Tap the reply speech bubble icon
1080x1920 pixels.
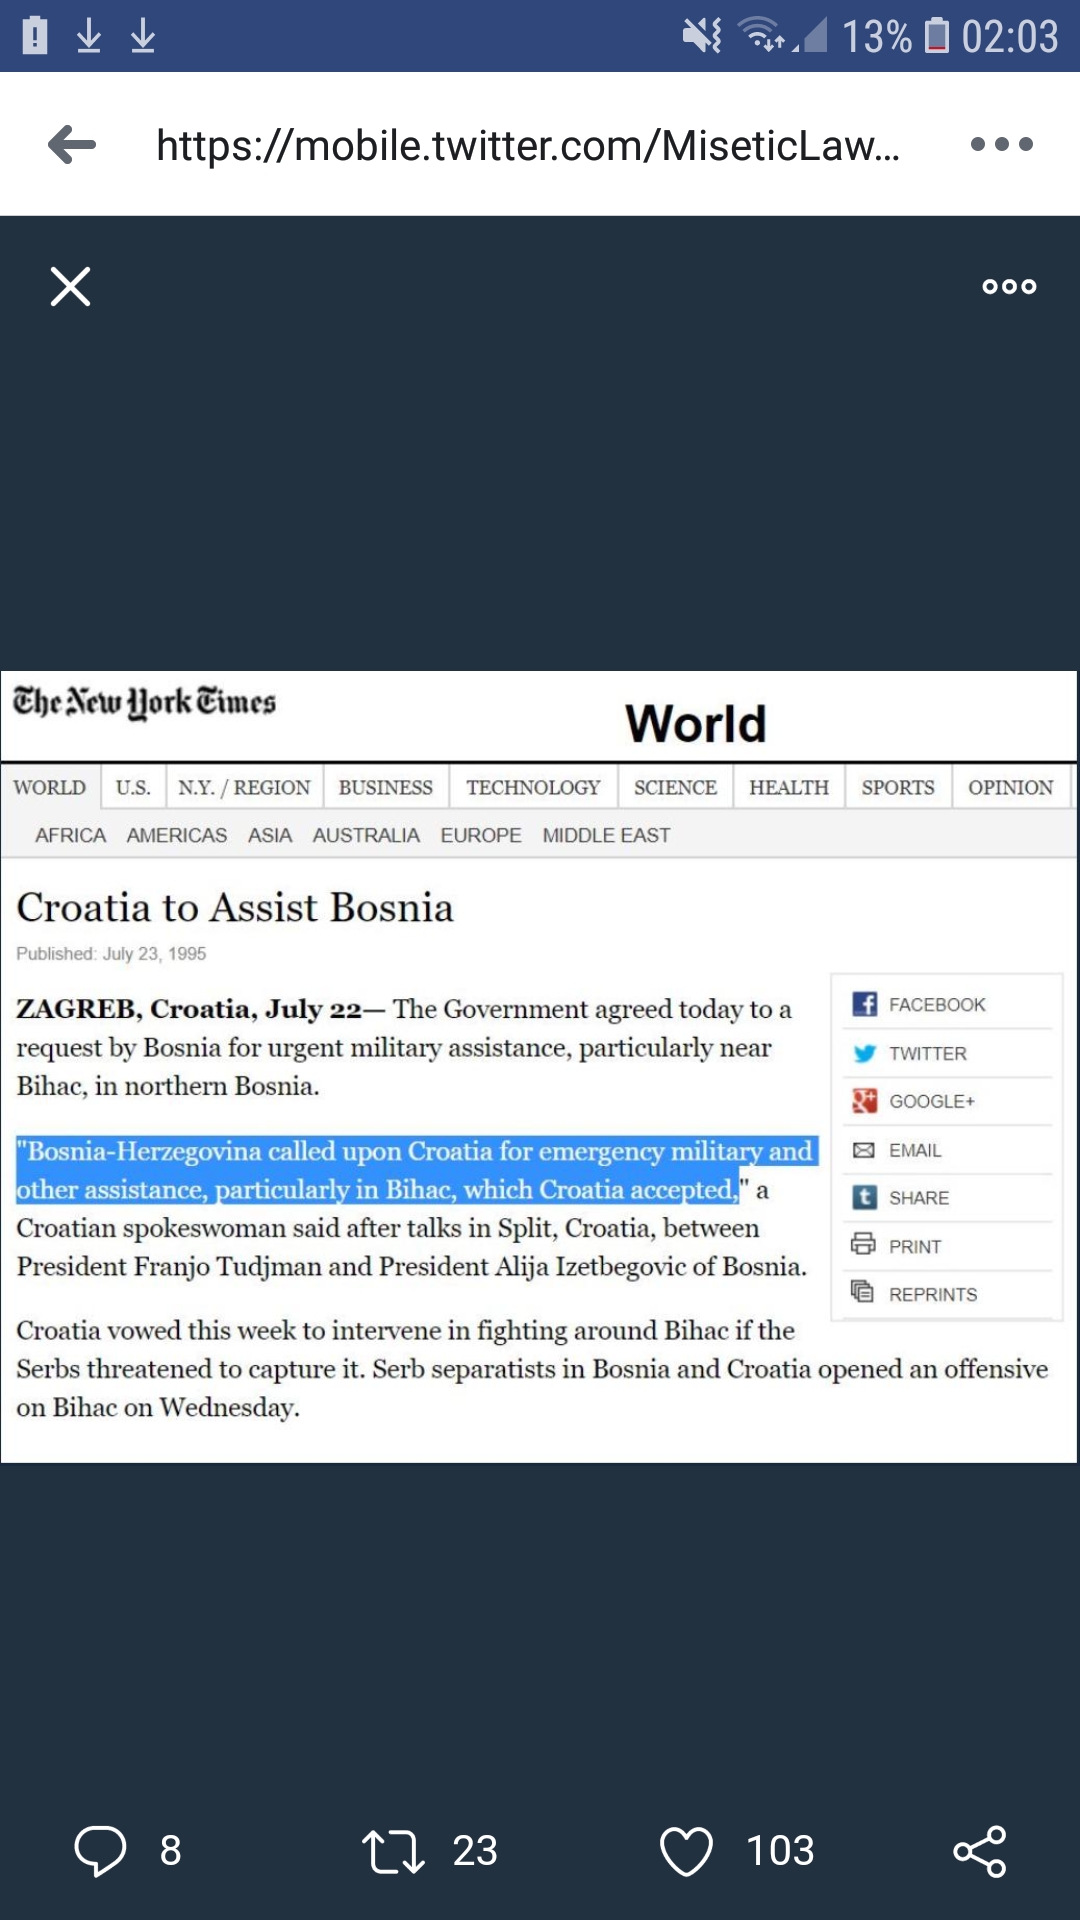[x=101, y=1851]
